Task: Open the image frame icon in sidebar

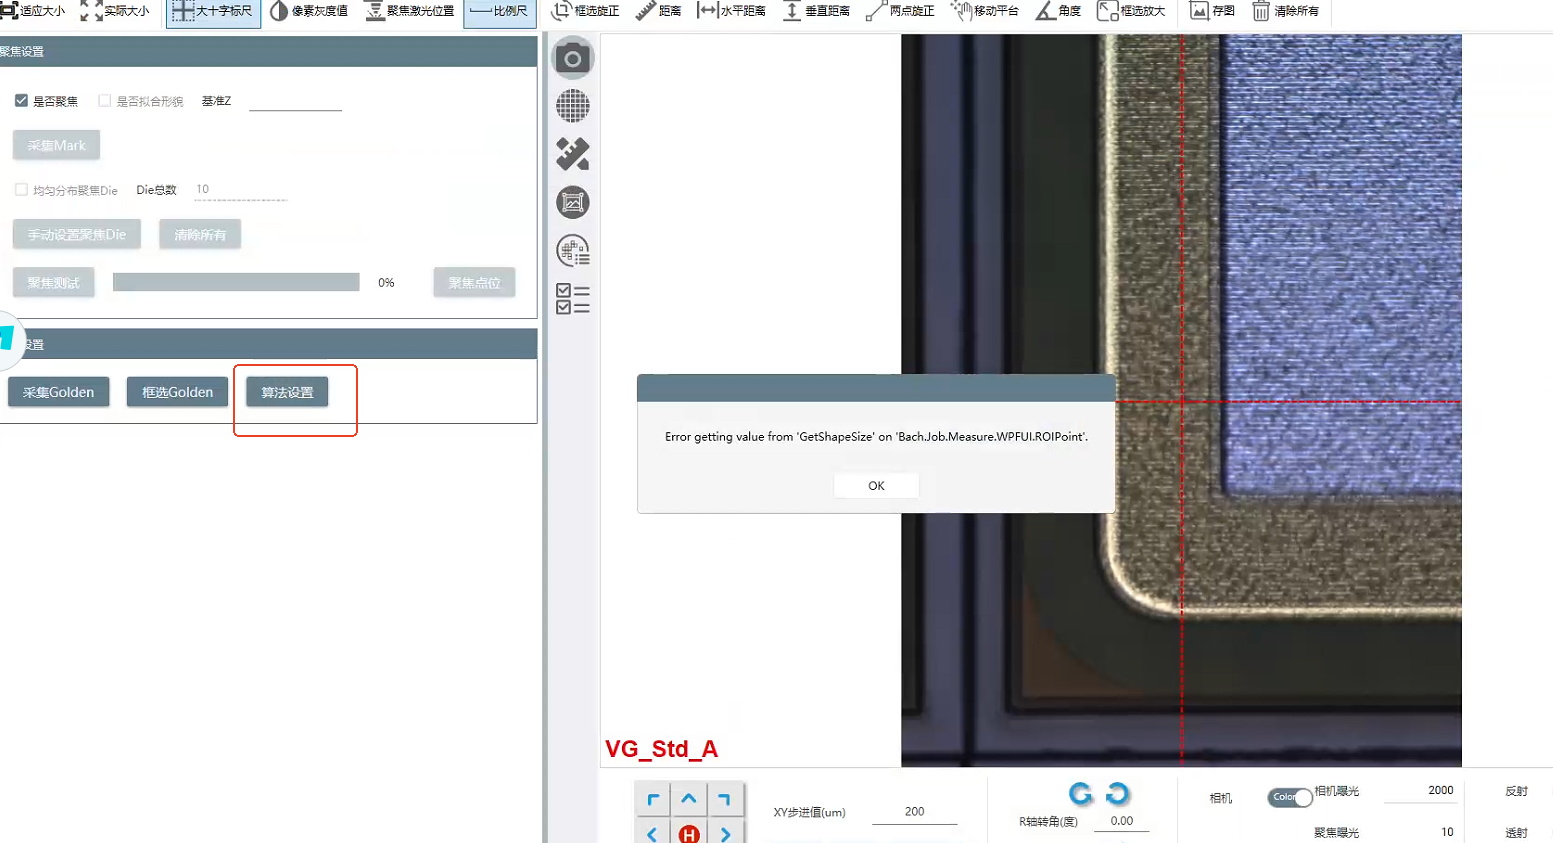Action: [573, 203]
